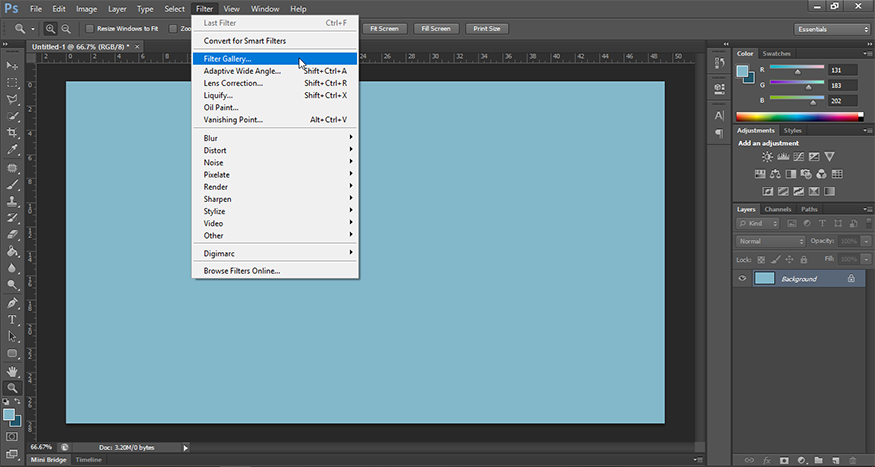
Task: Select the Paint Bucket tool
Action: point(12,252)
